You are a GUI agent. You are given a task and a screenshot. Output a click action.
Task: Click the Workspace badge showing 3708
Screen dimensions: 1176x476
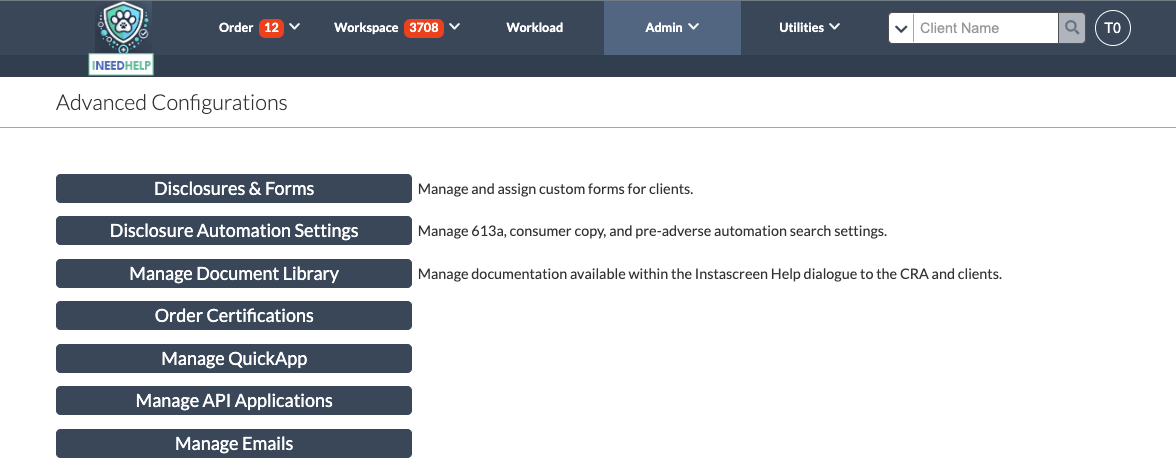[424, 28]
